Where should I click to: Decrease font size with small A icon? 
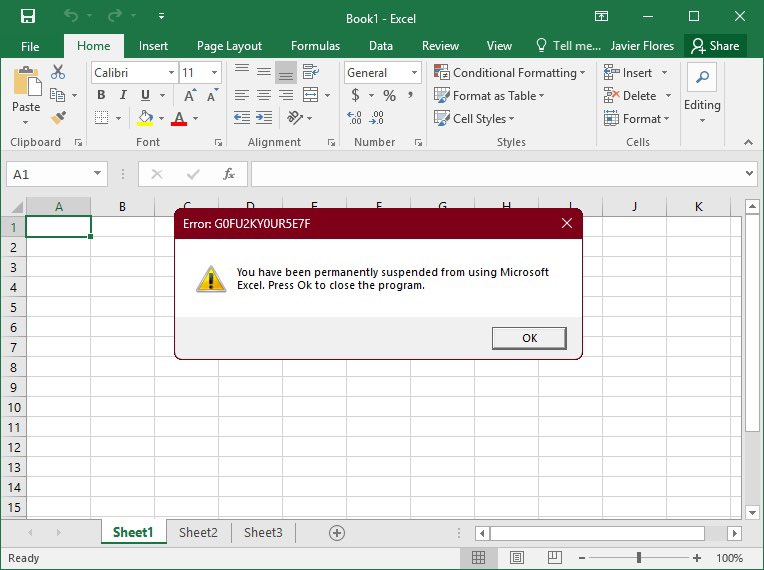[x=213, y=95]
